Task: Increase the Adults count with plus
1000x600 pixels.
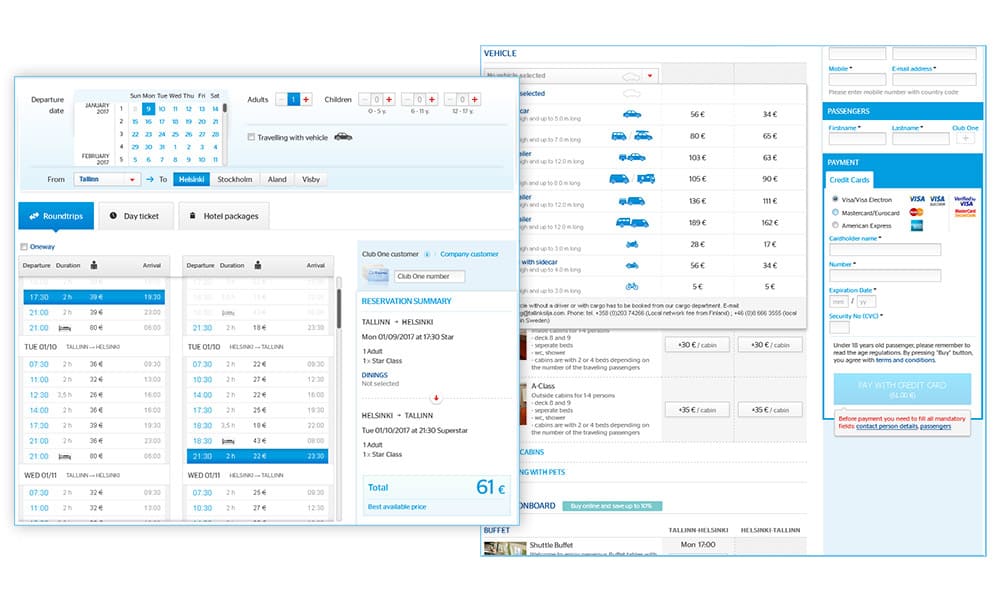Action: (306, 99)
